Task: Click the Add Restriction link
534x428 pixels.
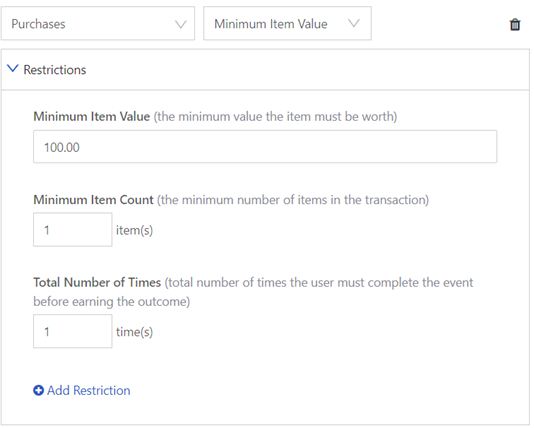Action: (89, 390)
